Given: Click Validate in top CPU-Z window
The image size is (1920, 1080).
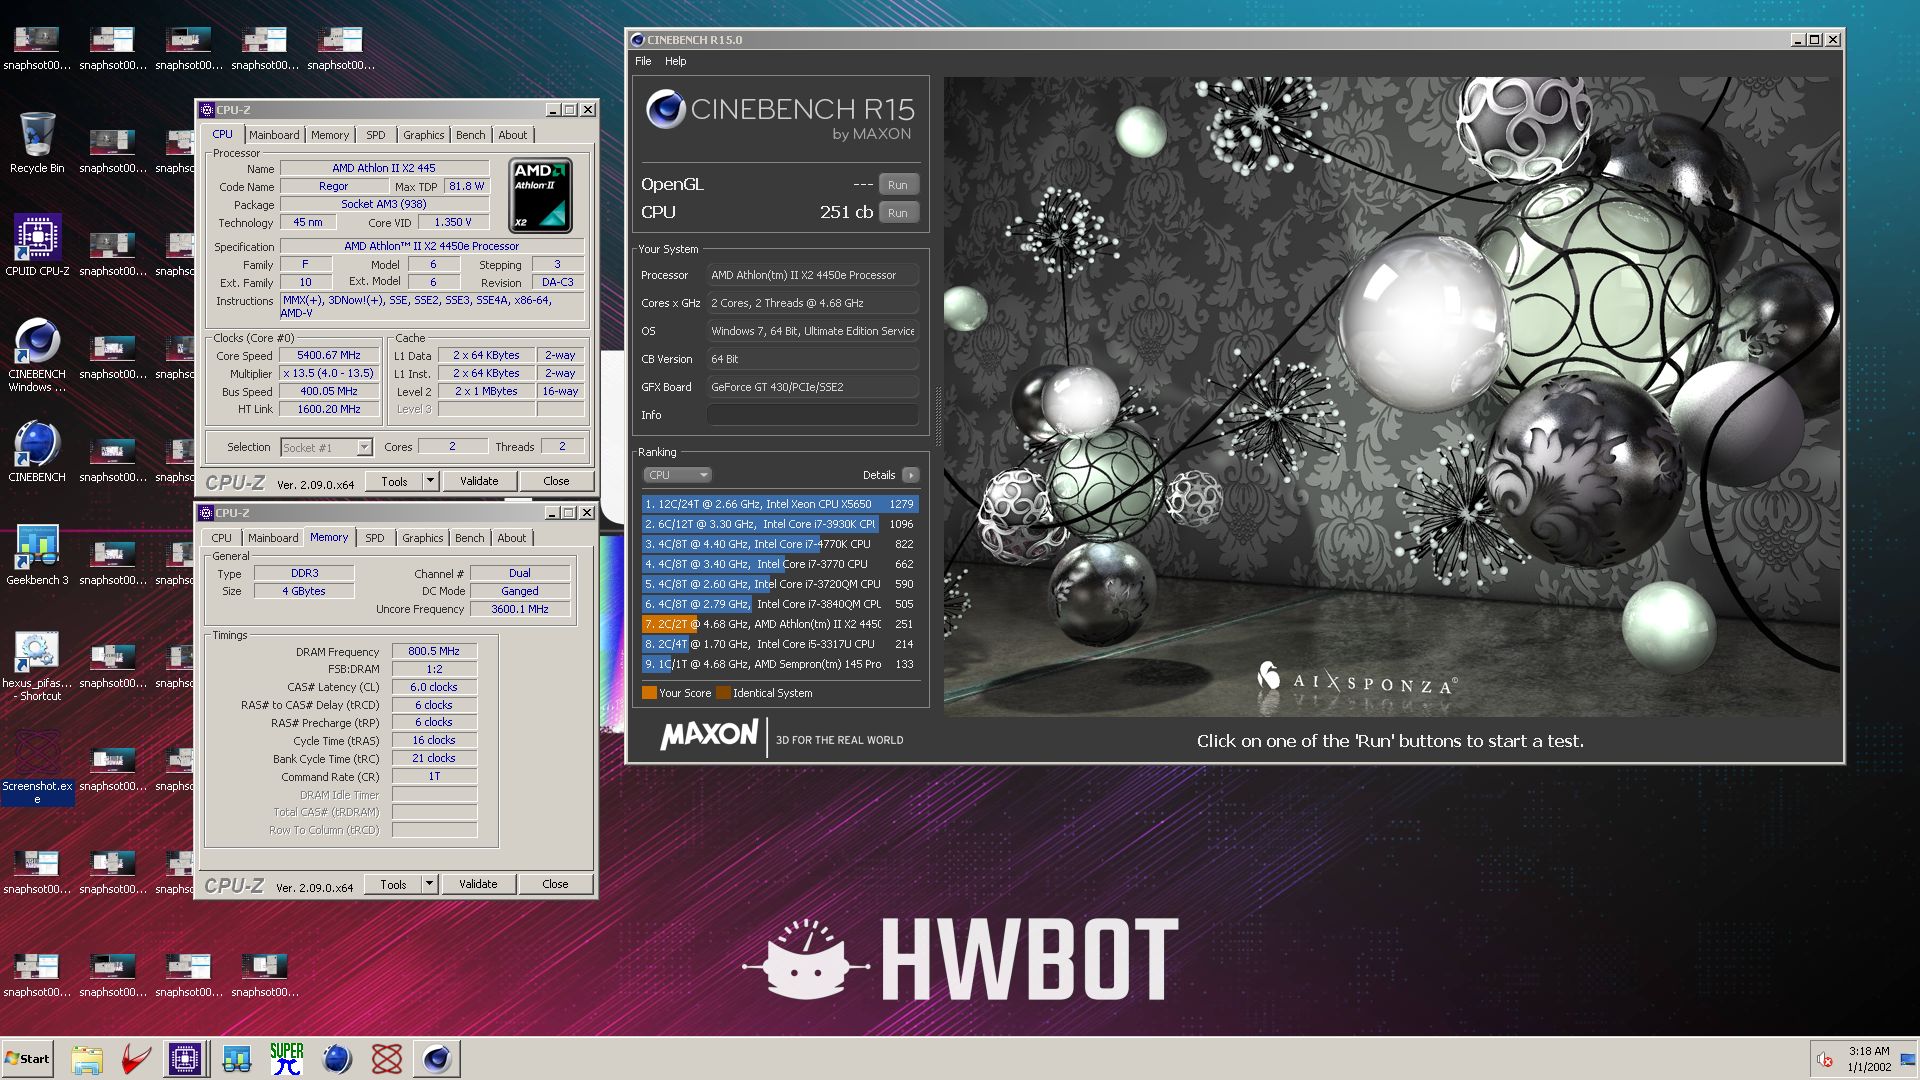Looking at the screenshot, I should click(x=479, y=481).
